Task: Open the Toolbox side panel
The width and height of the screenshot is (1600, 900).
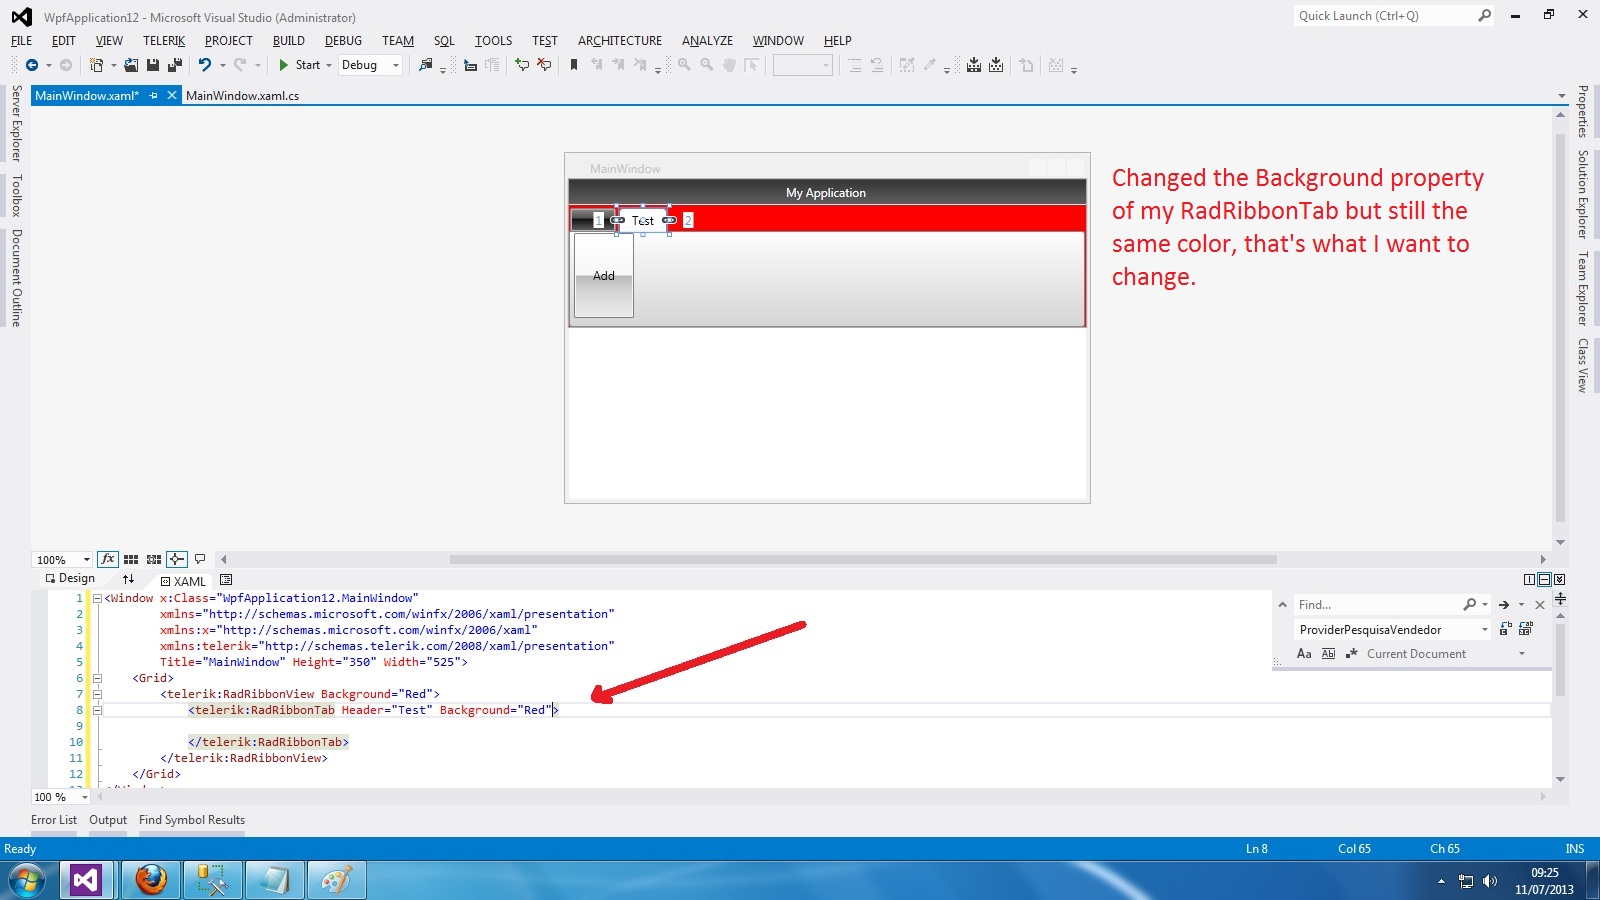Action: (x=16, y=196)
